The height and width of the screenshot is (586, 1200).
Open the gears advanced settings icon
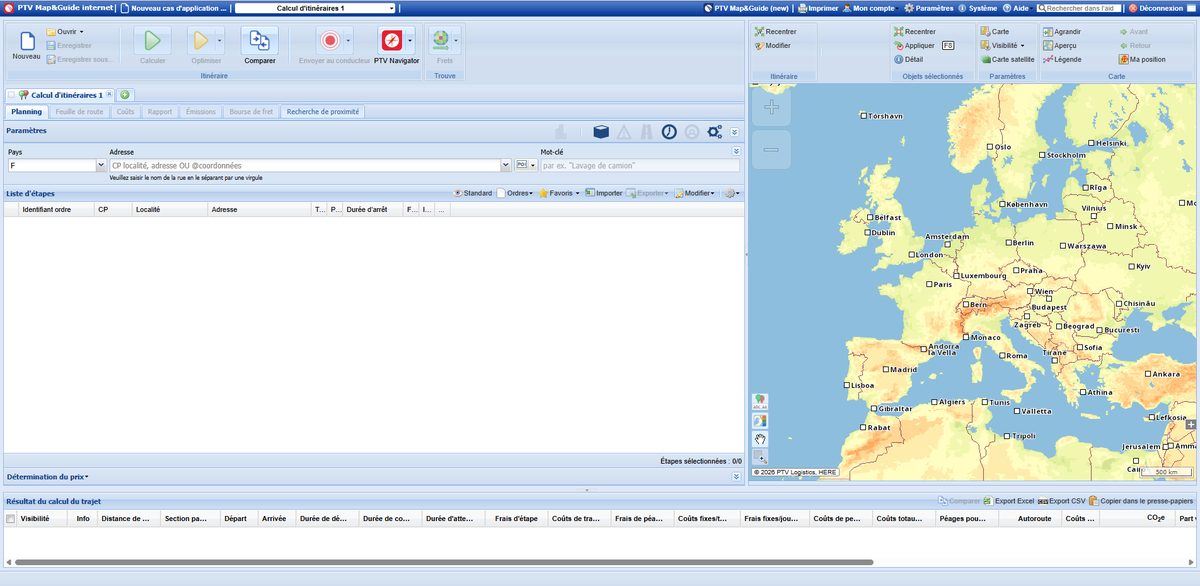click(714, 132)
